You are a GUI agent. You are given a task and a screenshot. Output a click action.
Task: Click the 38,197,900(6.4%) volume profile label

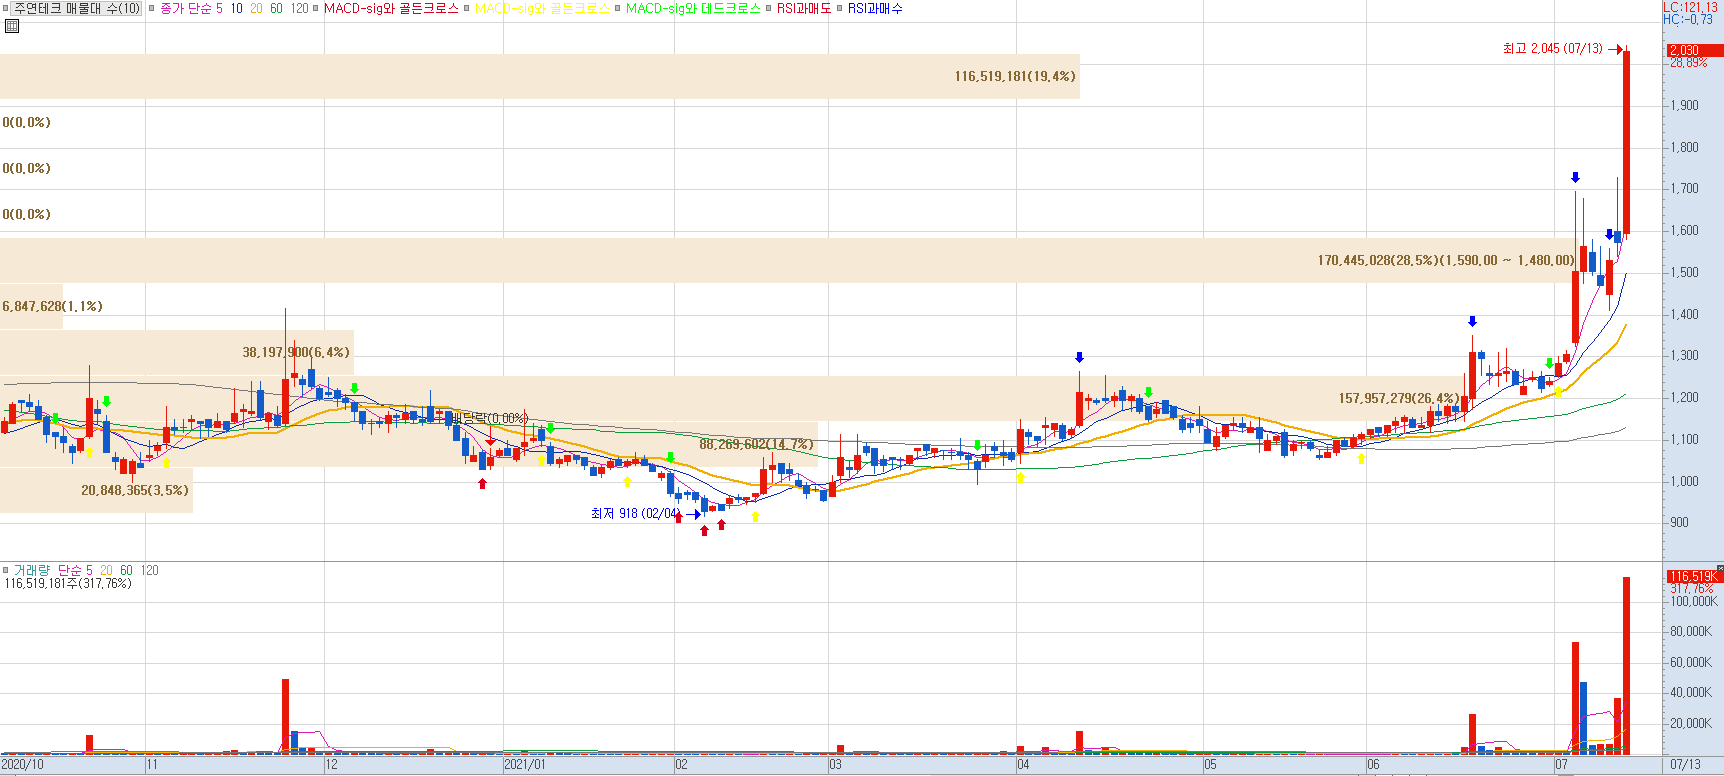click(296, 352)
